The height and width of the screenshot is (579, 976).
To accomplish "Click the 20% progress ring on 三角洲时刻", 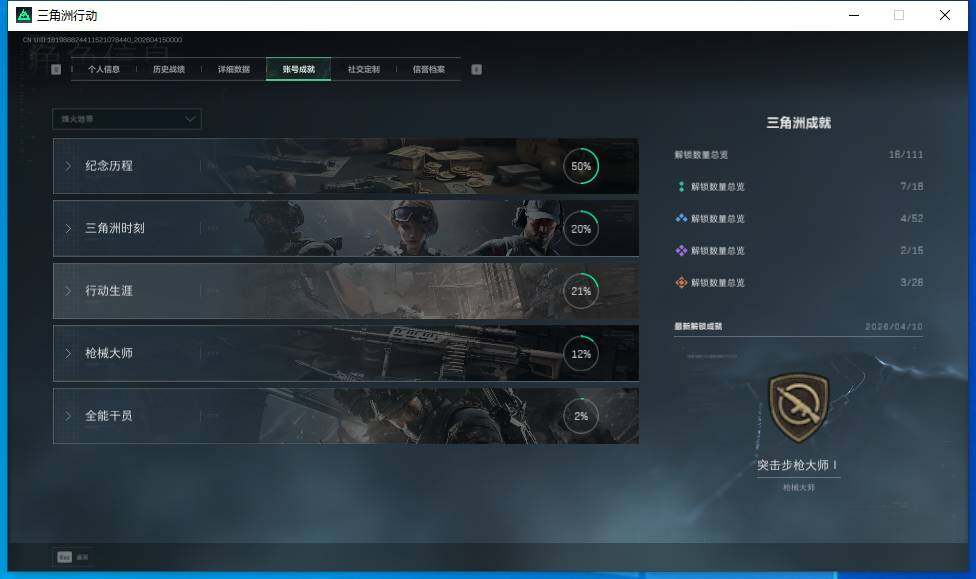I will (x=581, y=228).
